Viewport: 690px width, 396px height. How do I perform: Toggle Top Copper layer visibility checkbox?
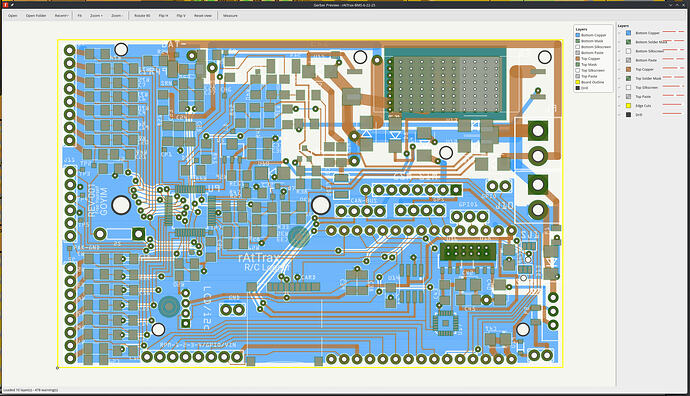tap(620, 69)
